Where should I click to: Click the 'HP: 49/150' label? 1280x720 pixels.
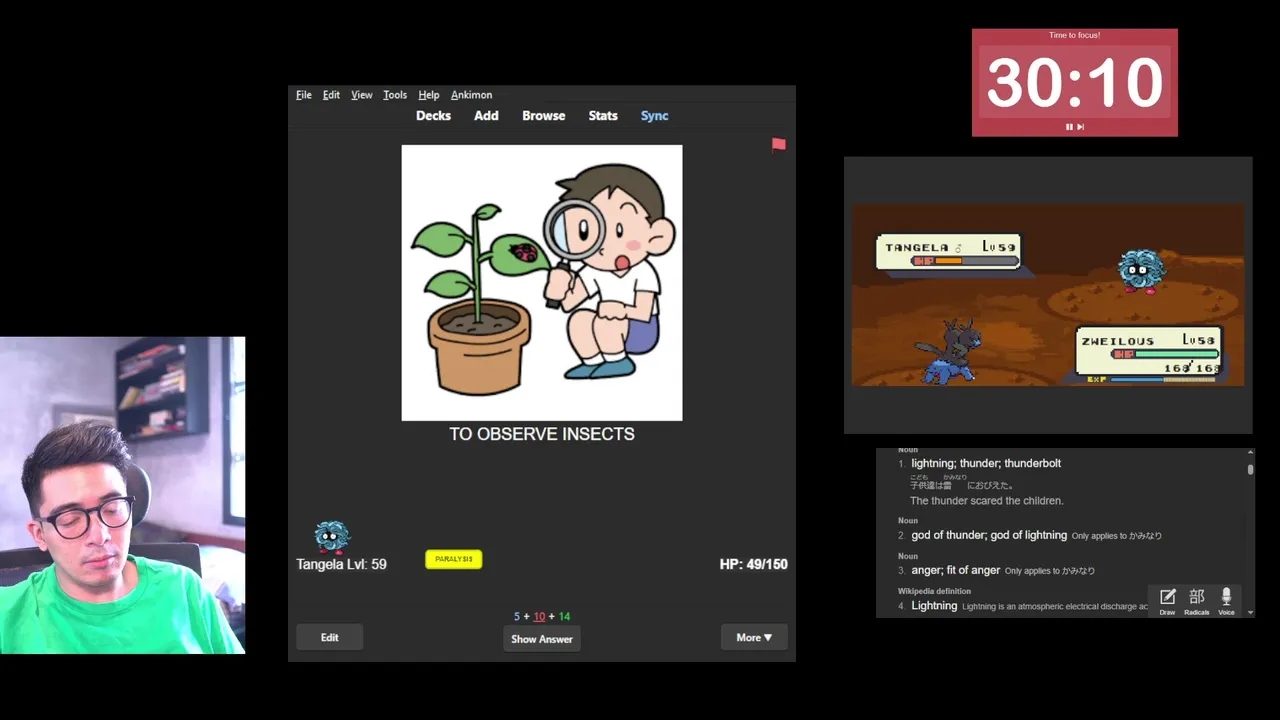(753, 564)
